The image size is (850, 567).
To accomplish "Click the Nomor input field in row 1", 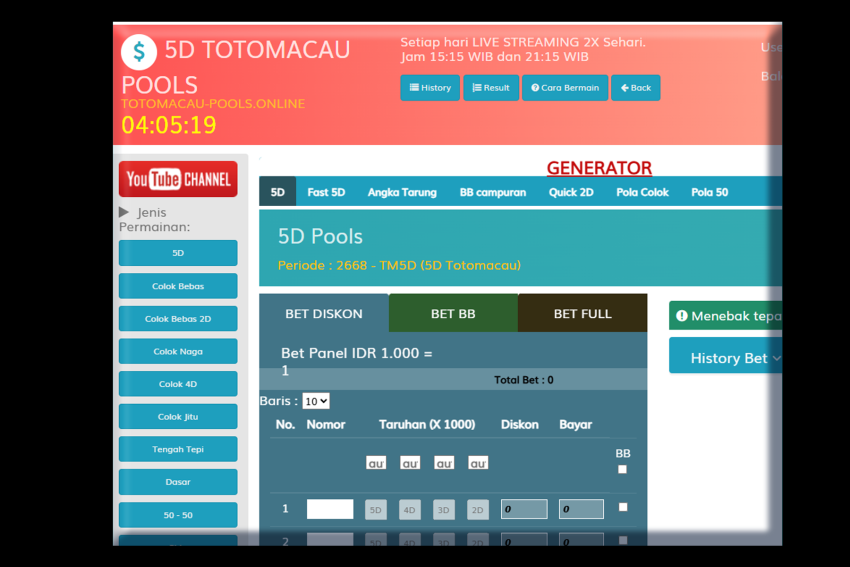I will (330, 509).
